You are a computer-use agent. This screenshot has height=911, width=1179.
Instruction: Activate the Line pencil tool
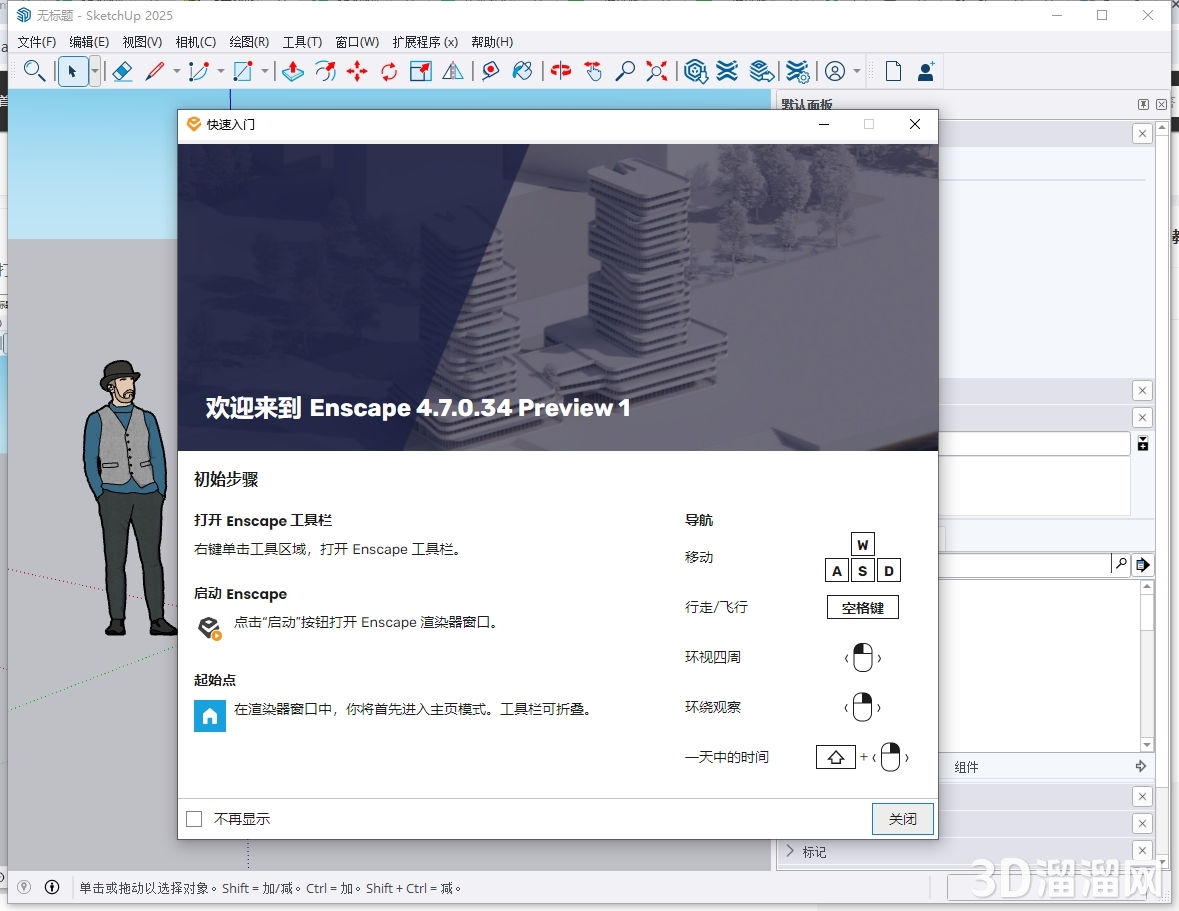[155, 71]
